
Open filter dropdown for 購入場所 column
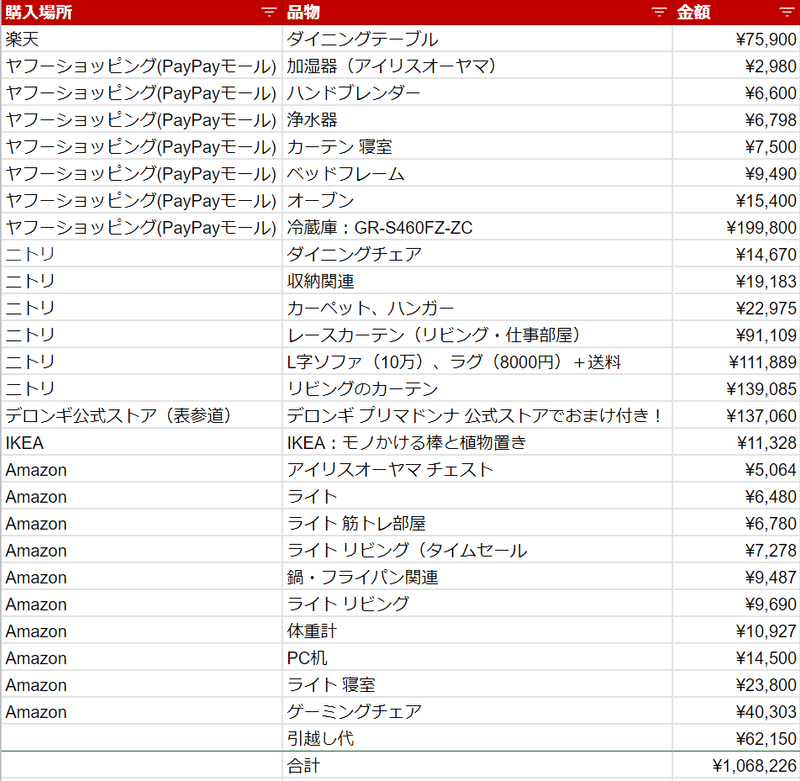(x=268, y=12)
